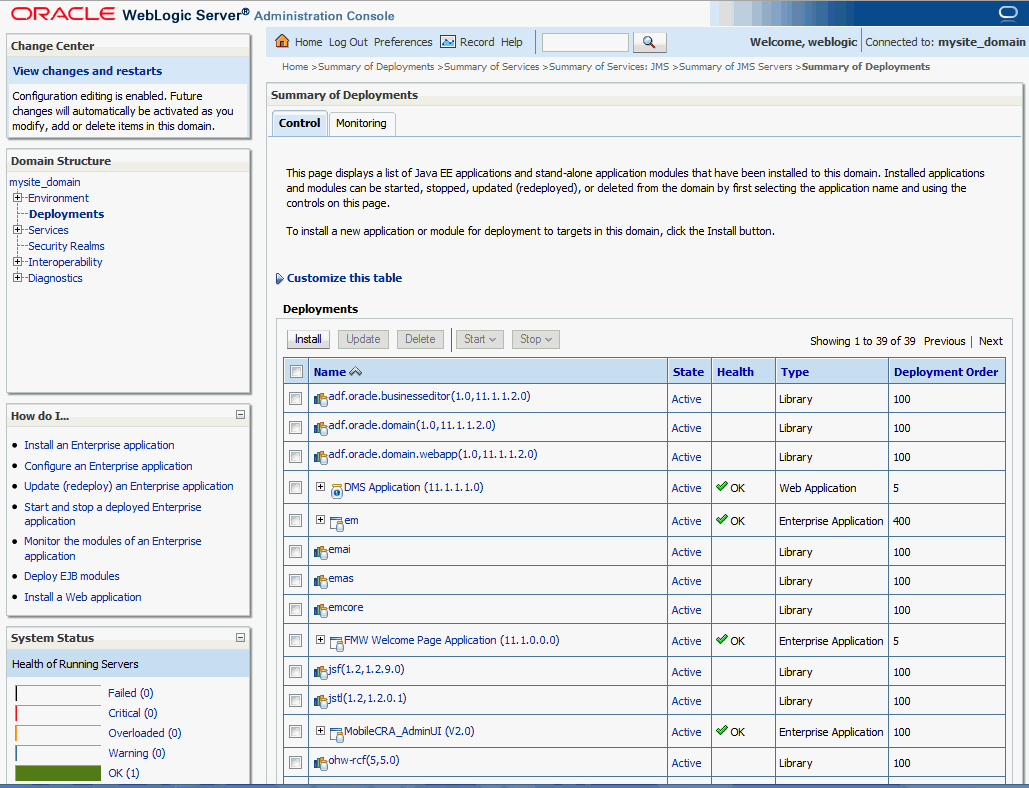Click the green OK checkmark for MobileCRA_AdminUI
Viewport: 1029px width, 788px height.
(722, 730)
